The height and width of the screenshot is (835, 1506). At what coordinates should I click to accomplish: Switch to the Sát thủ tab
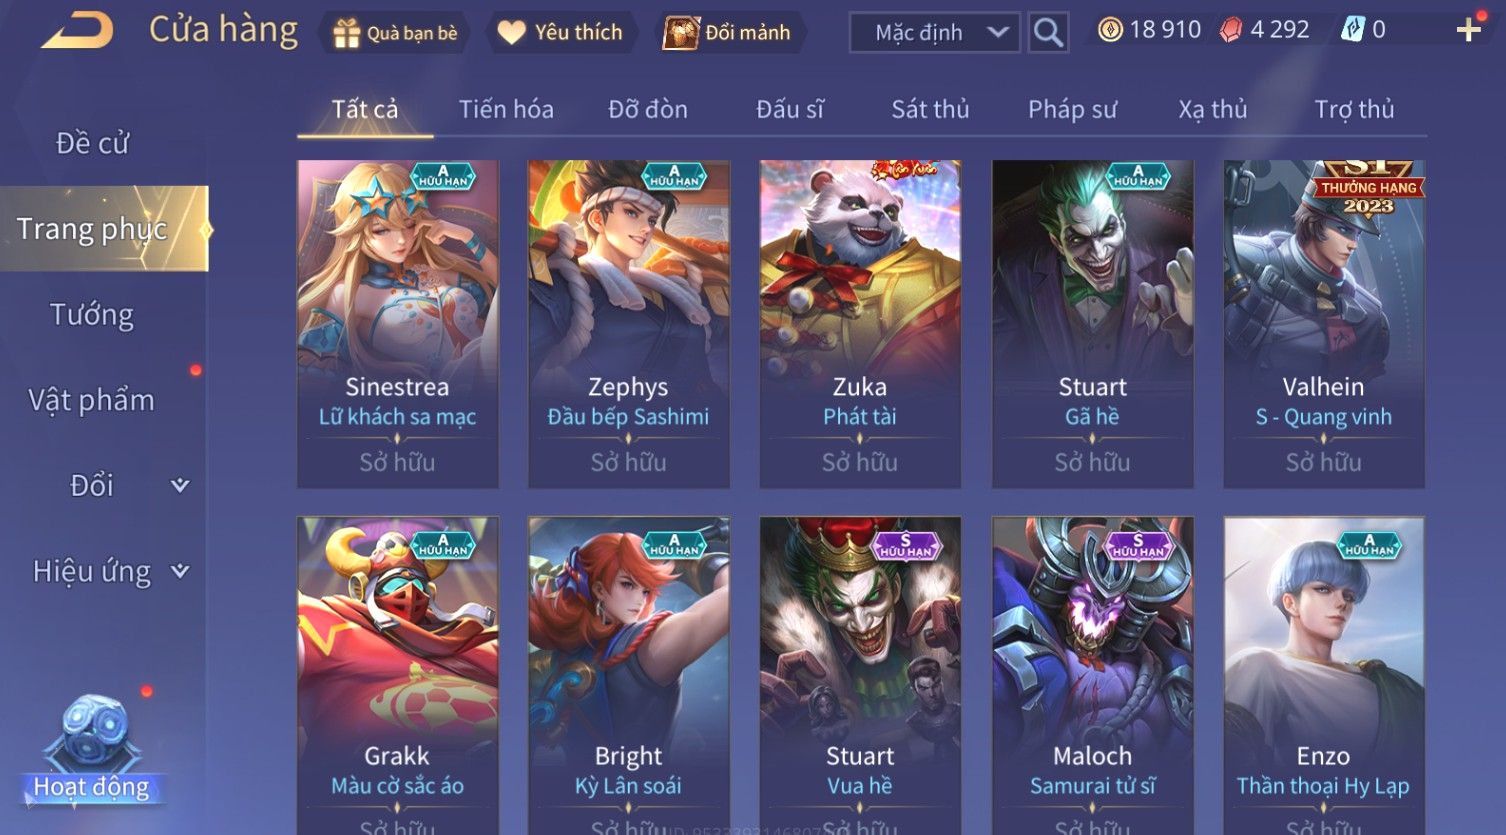click(x=930, y=109)
